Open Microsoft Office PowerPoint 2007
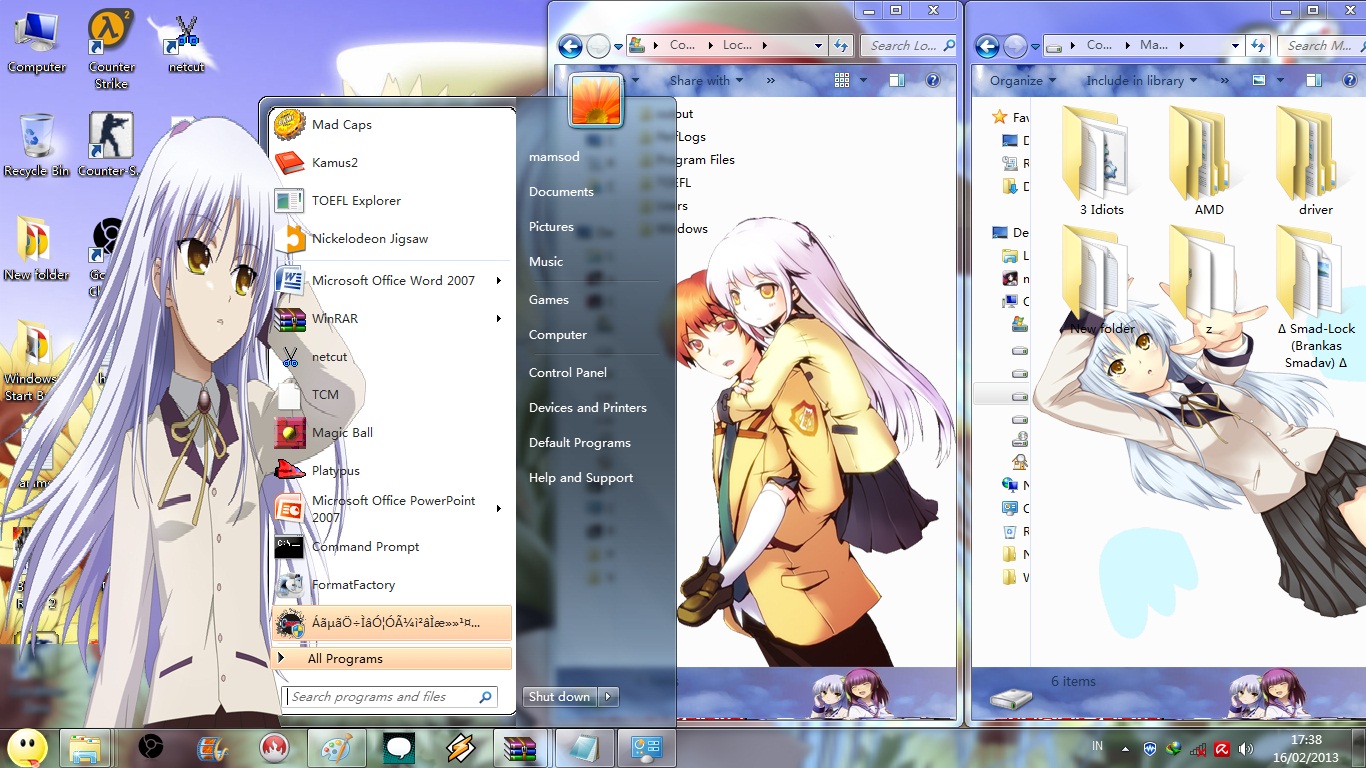 coord(391,508)
